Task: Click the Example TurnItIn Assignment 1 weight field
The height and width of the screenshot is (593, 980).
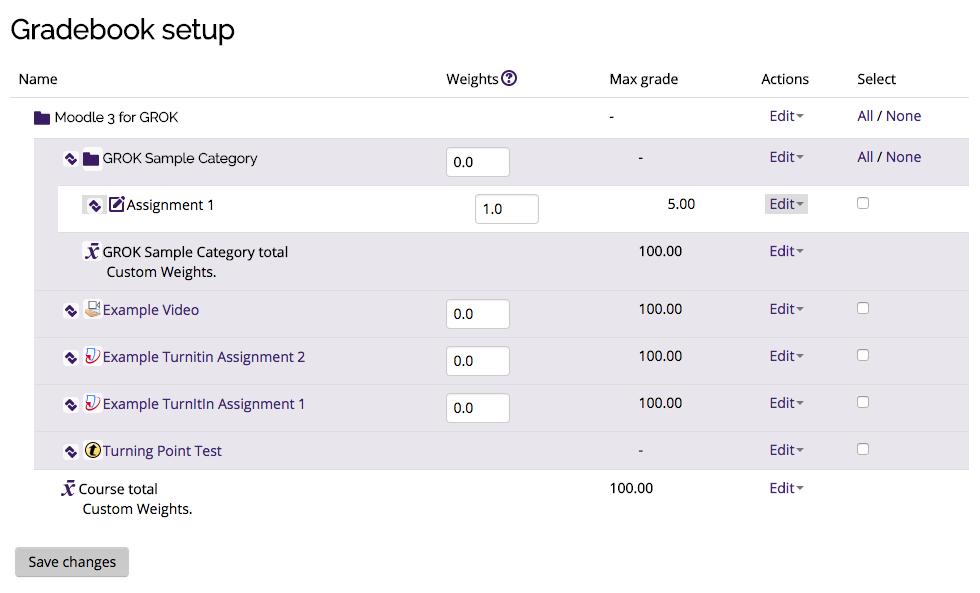Action: click(478, 407)
